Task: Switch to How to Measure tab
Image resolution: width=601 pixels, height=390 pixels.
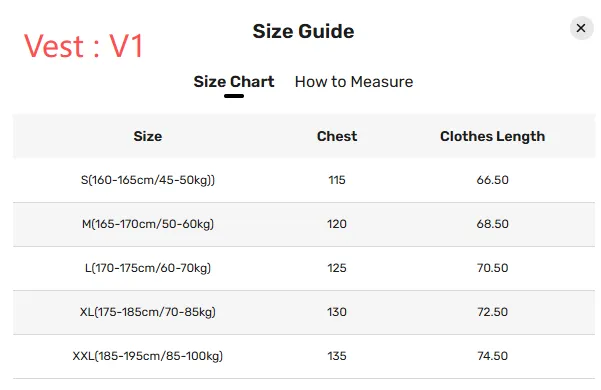Action: click(x=354, y=82)
